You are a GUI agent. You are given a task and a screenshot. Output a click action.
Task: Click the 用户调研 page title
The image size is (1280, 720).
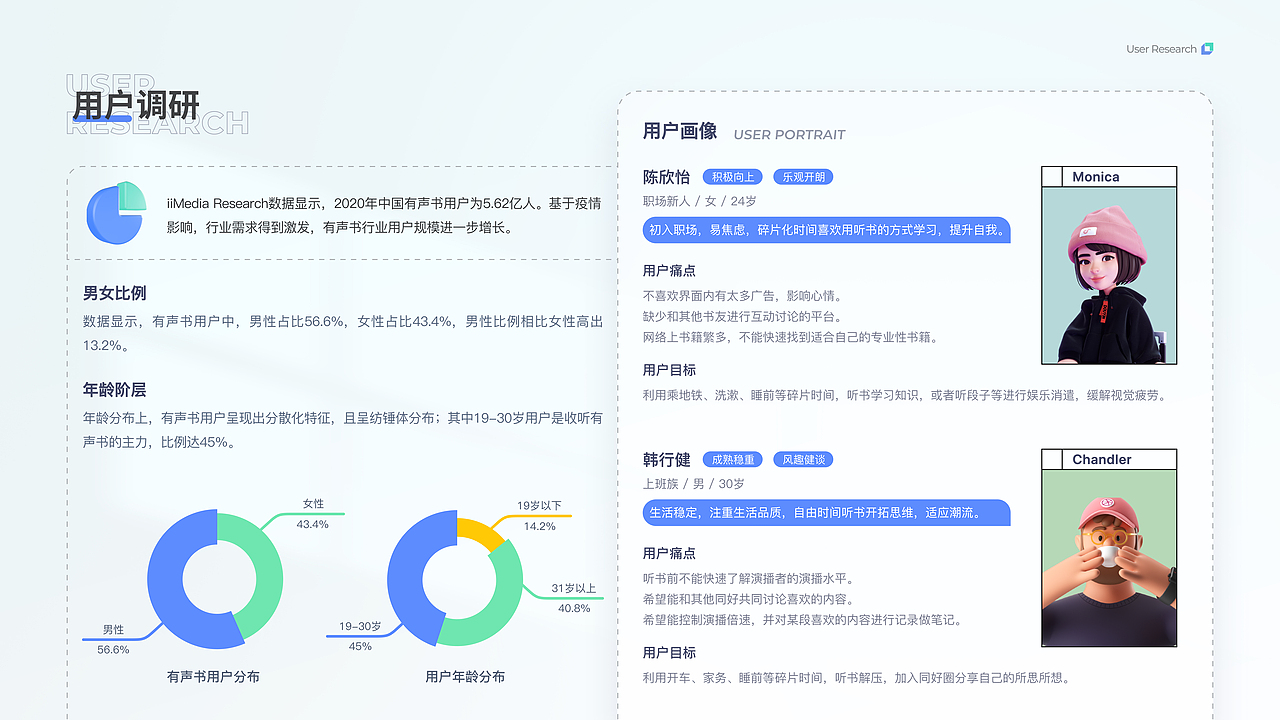coord(136,105)
